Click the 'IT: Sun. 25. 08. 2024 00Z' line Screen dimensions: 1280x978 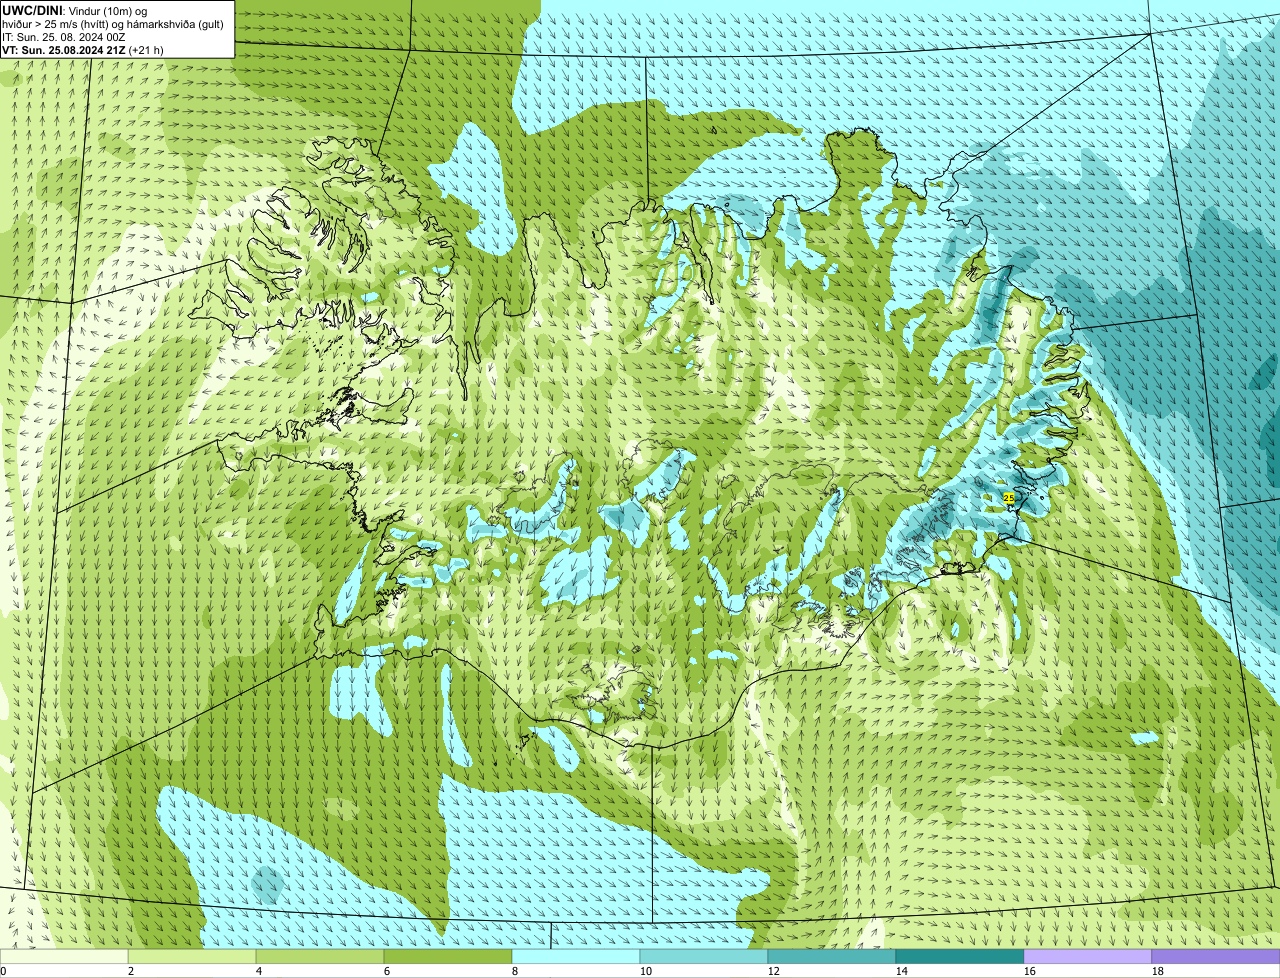(64, 37)
